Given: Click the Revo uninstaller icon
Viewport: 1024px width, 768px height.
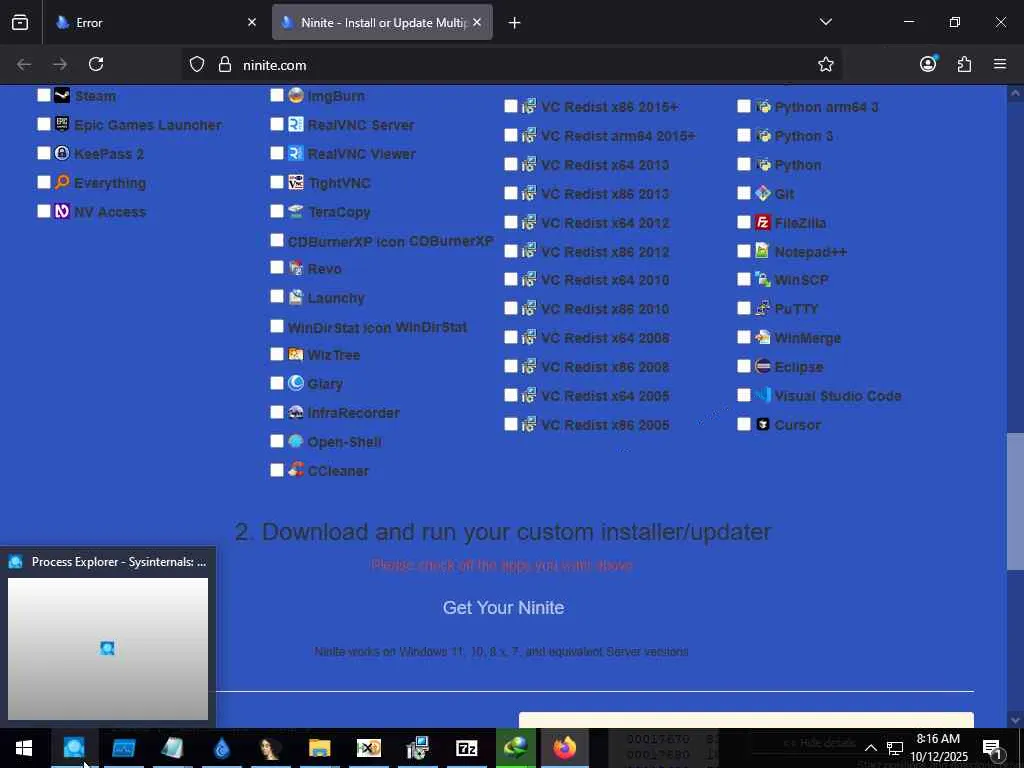Looking at the screenshot, I should pyautogui.click(x=296, y=268).
